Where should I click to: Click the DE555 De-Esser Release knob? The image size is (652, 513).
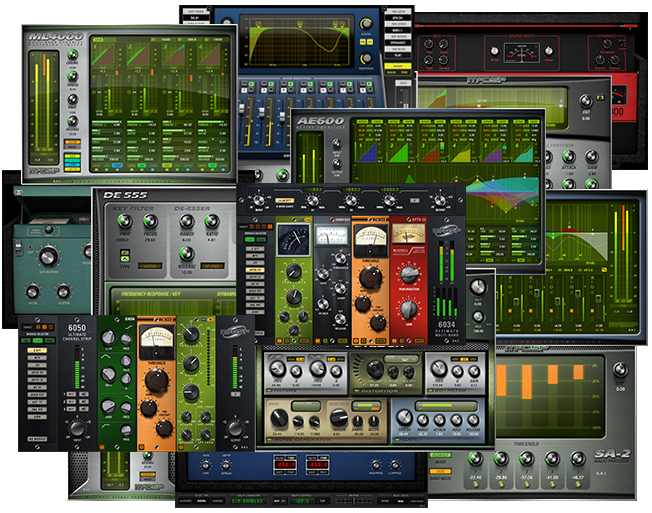187,254
